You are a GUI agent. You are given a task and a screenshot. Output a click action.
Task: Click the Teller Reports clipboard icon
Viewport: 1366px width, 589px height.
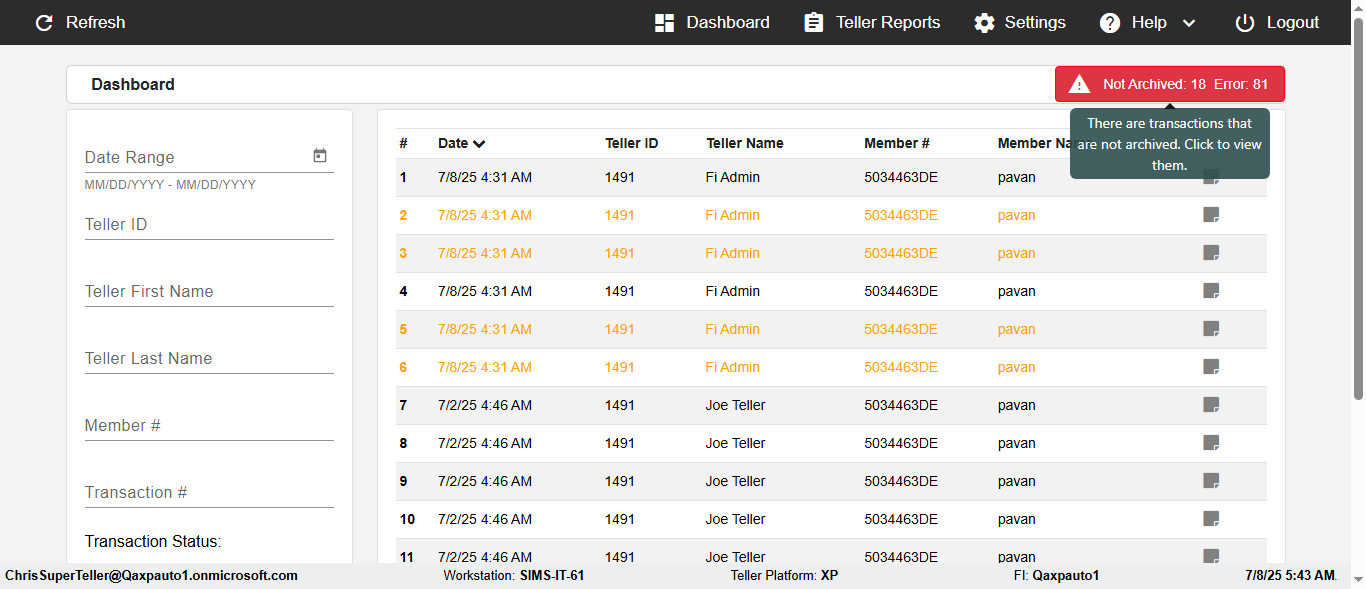pos(814,23)
